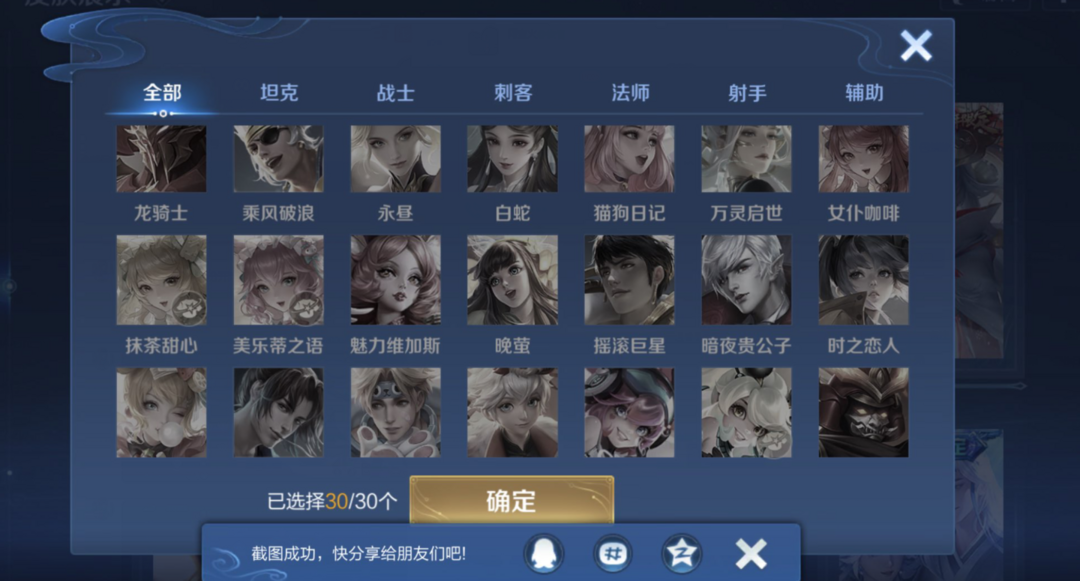The image size is (1080, 581).
Task: Close the skin selection dialog
Action: click(916, 45)
